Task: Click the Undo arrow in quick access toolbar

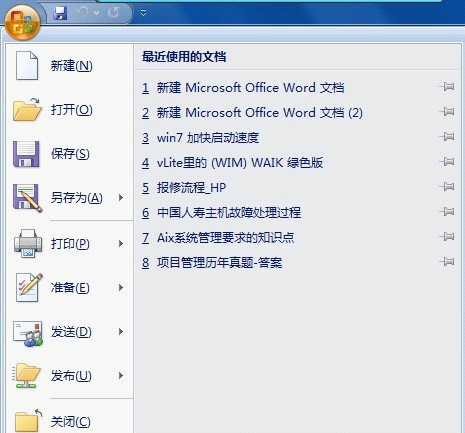Action: (x=83, y=13)
